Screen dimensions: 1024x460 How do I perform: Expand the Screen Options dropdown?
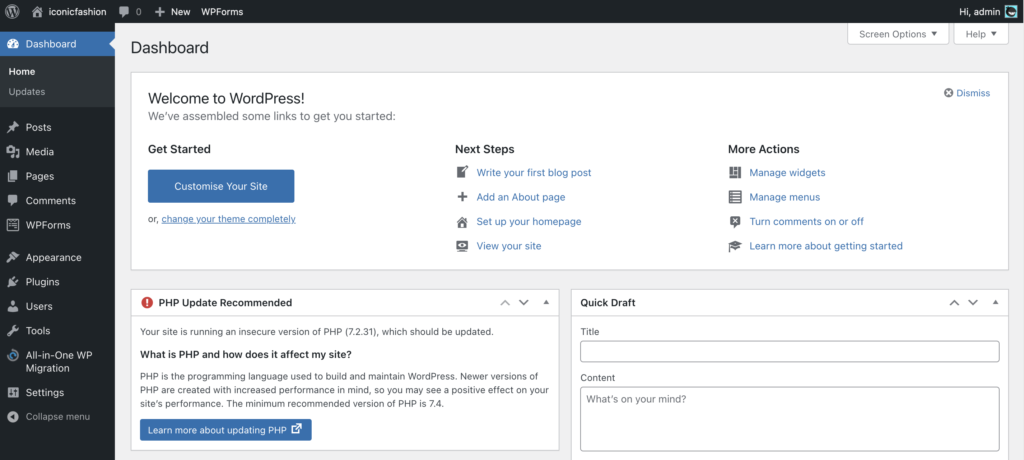click(x=897, y=34)
